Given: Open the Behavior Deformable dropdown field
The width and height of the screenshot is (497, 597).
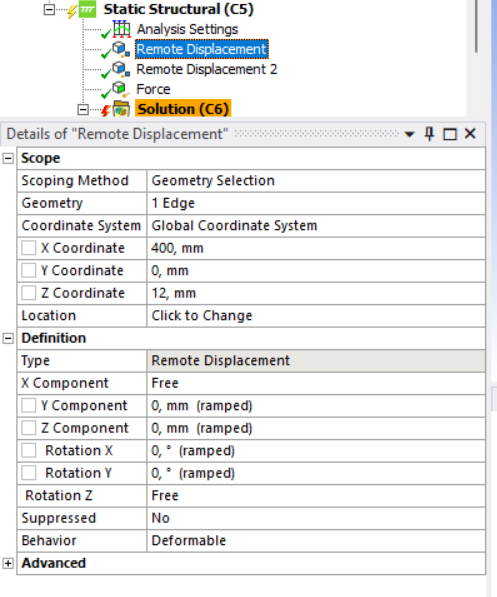Looking at the screenshot, I should pyautogui.click(x=316, y=541).
